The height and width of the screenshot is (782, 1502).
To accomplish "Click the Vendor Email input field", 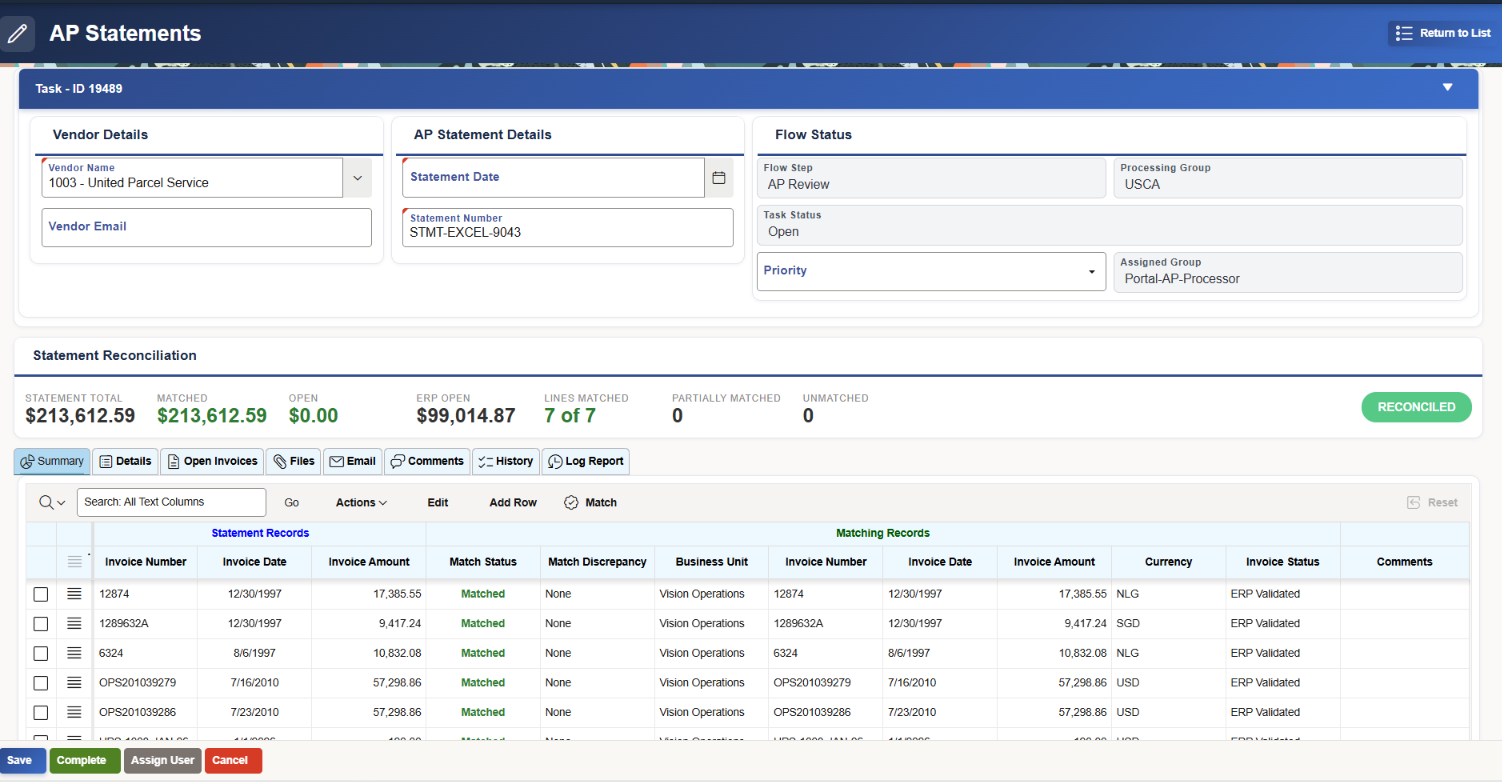I will (207, 227).
